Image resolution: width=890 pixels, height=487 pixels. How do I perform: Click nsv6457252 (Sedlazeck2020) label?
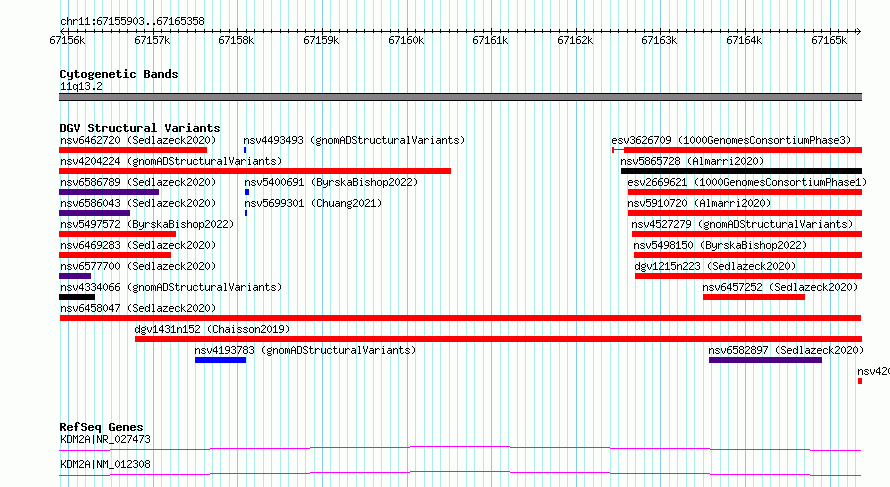coord(780,287)
